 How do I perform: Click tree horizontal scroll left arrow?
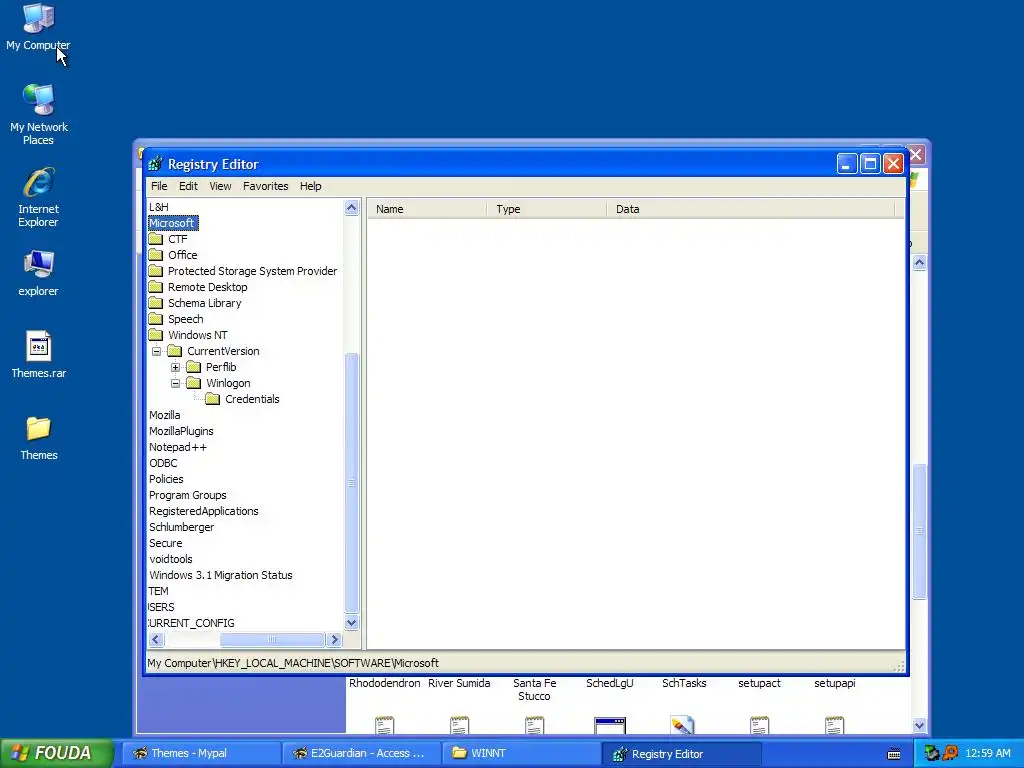click(x=155, y=639)
